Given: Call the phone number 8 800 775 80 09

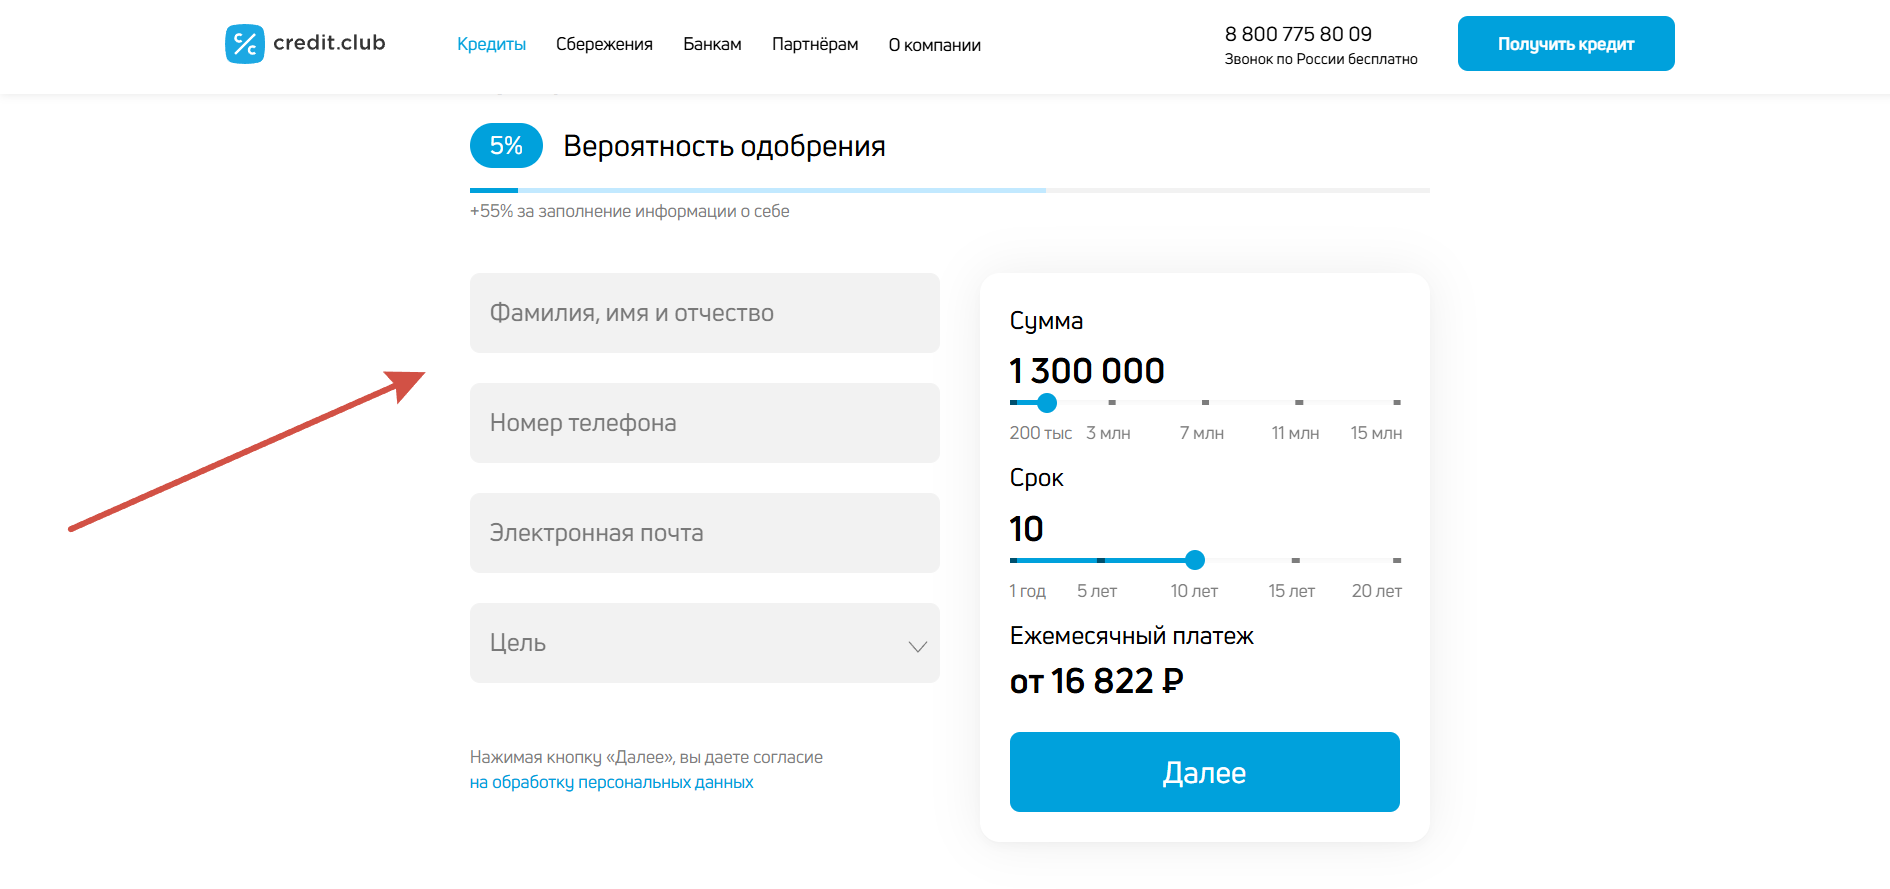Looking at the screenshot, I should [1298, 34].
